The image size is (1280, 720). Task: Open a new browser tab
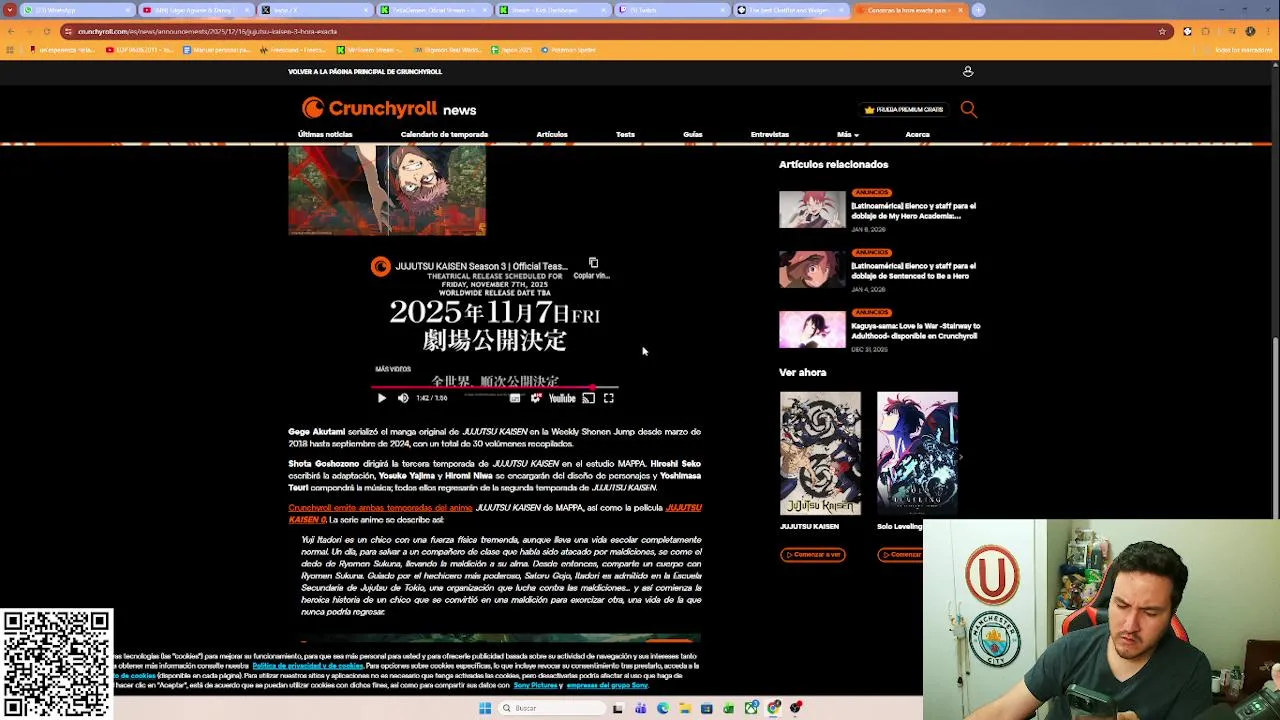(x=979, y=10)
